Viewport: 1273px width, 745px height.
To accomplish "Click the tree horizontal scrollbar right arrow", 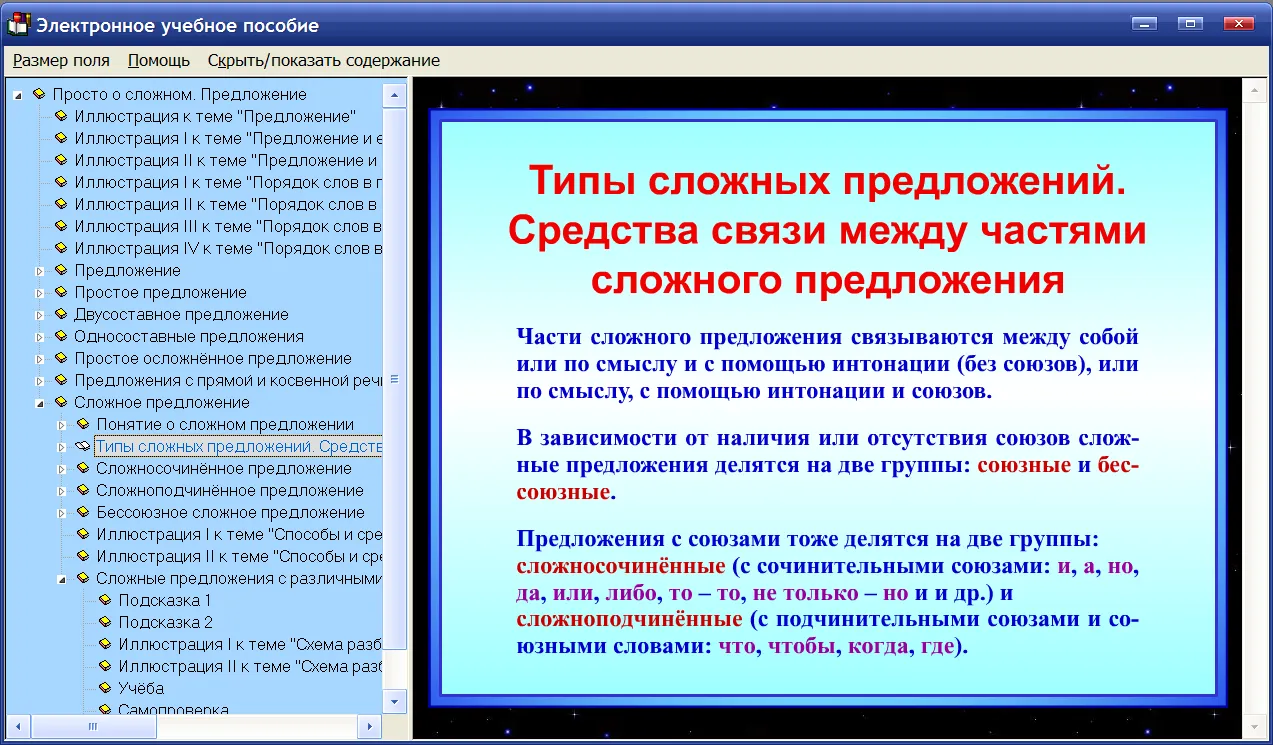I will 369,726.
